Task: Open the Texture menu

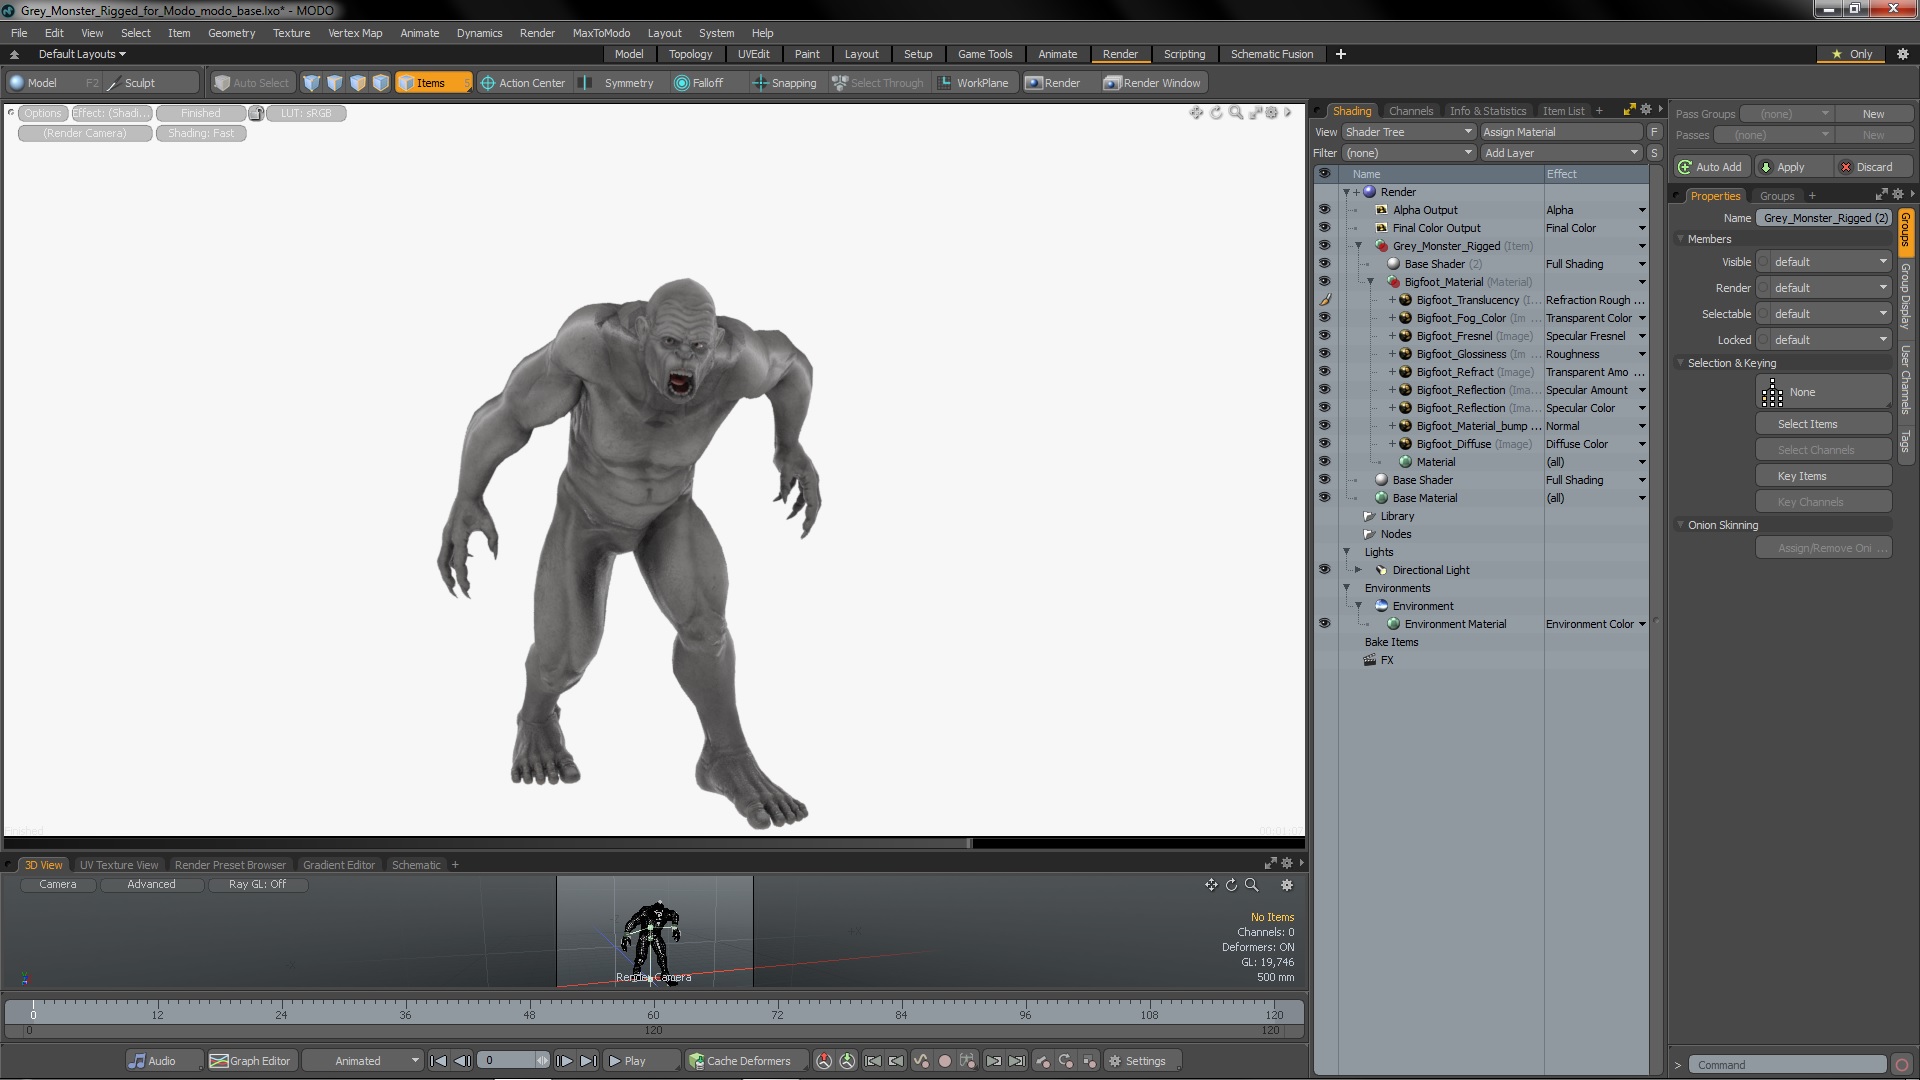Action: (291, 33)
